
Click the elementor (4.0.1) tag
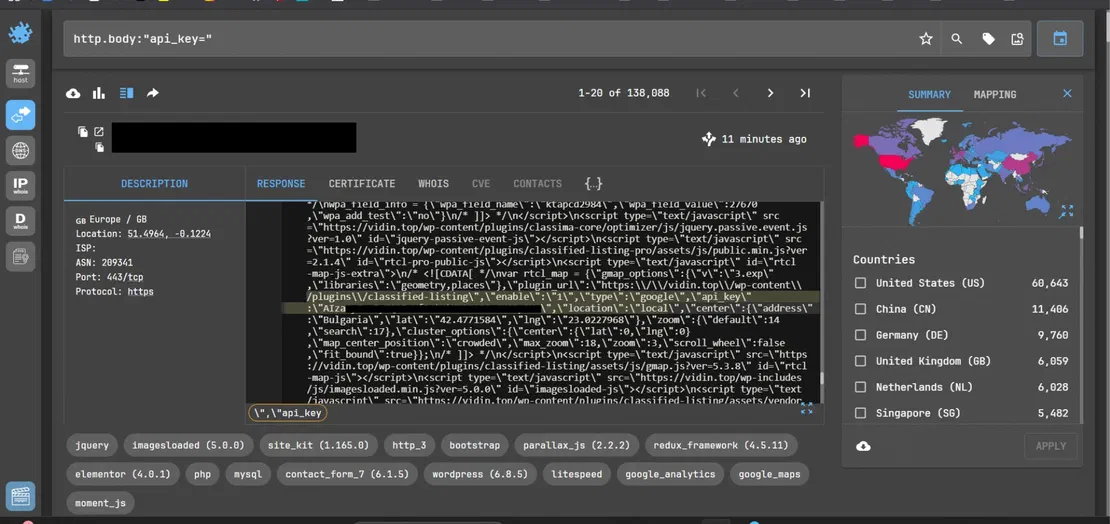point(123,474)
